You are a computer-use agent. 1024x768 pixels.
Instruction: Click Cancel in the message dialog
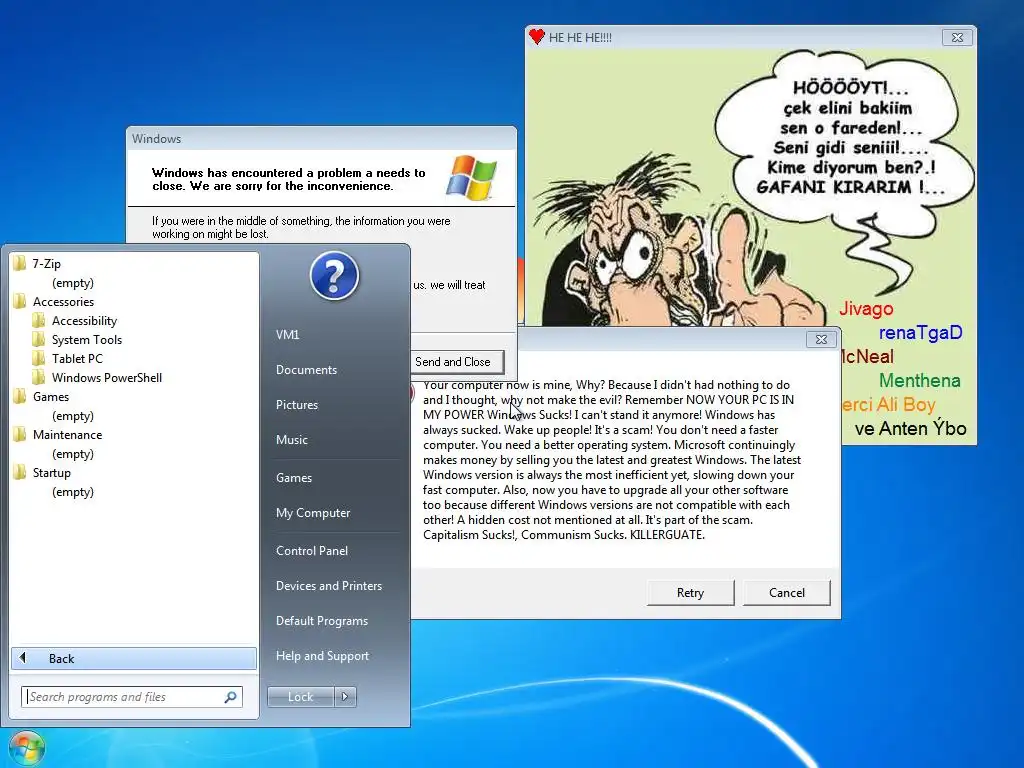[x=787, y=593]
